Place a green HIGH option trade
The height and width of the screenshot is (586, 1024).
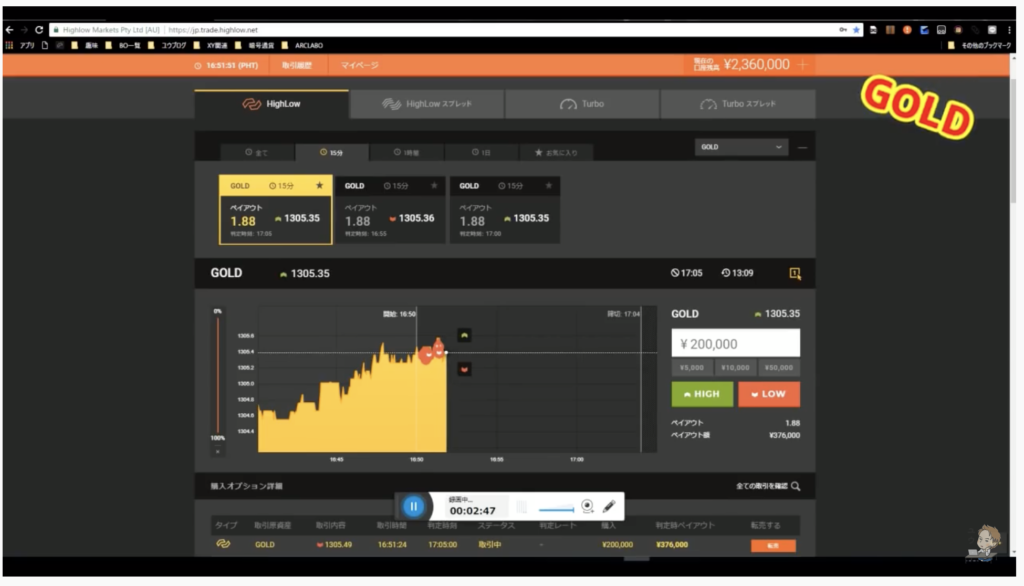click(702, 394)
